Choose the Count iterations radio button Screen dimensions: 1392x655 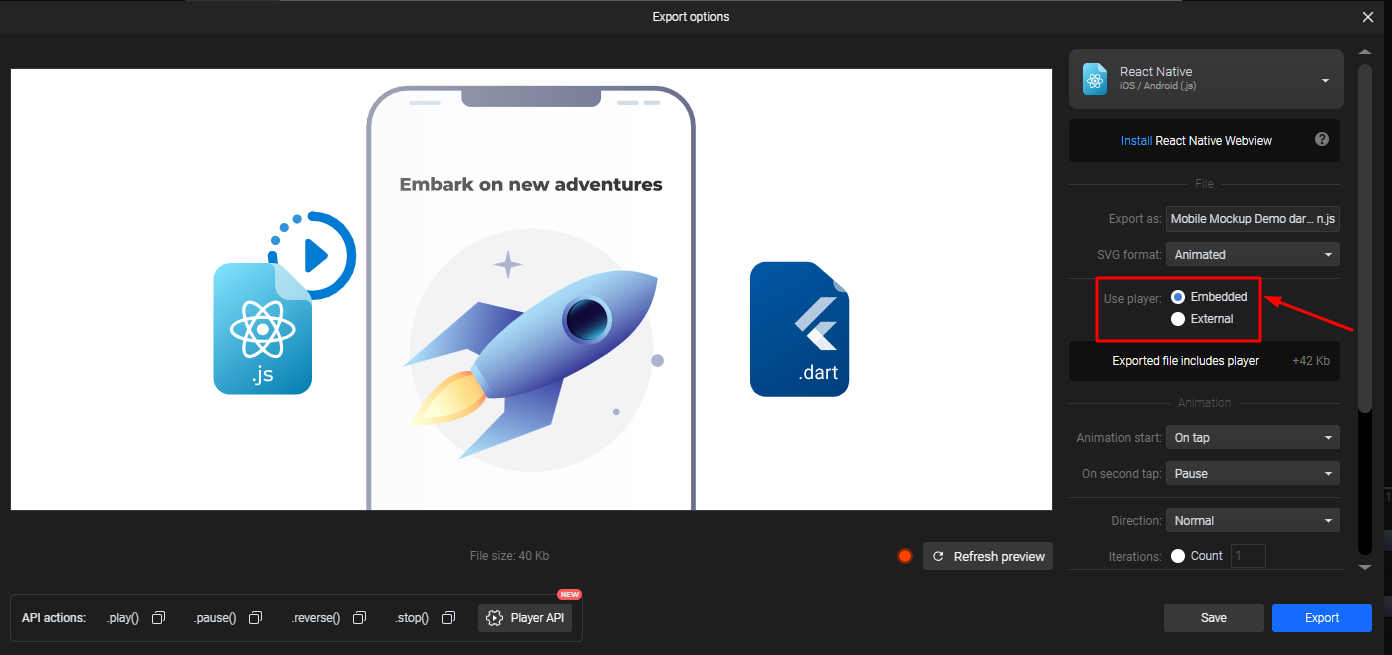(1178, 556)
